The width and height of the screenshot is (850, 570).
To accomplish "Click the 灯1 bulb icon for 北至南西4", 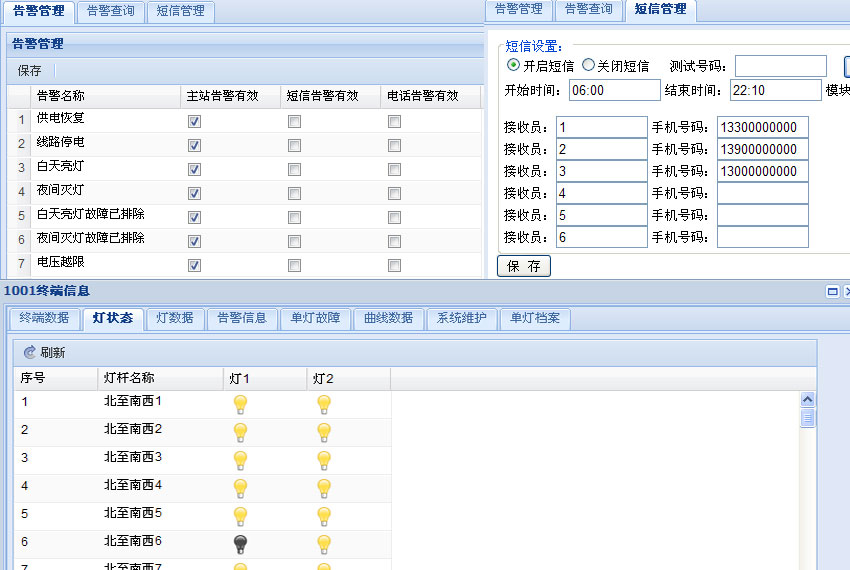I will [x=240, y=488].
